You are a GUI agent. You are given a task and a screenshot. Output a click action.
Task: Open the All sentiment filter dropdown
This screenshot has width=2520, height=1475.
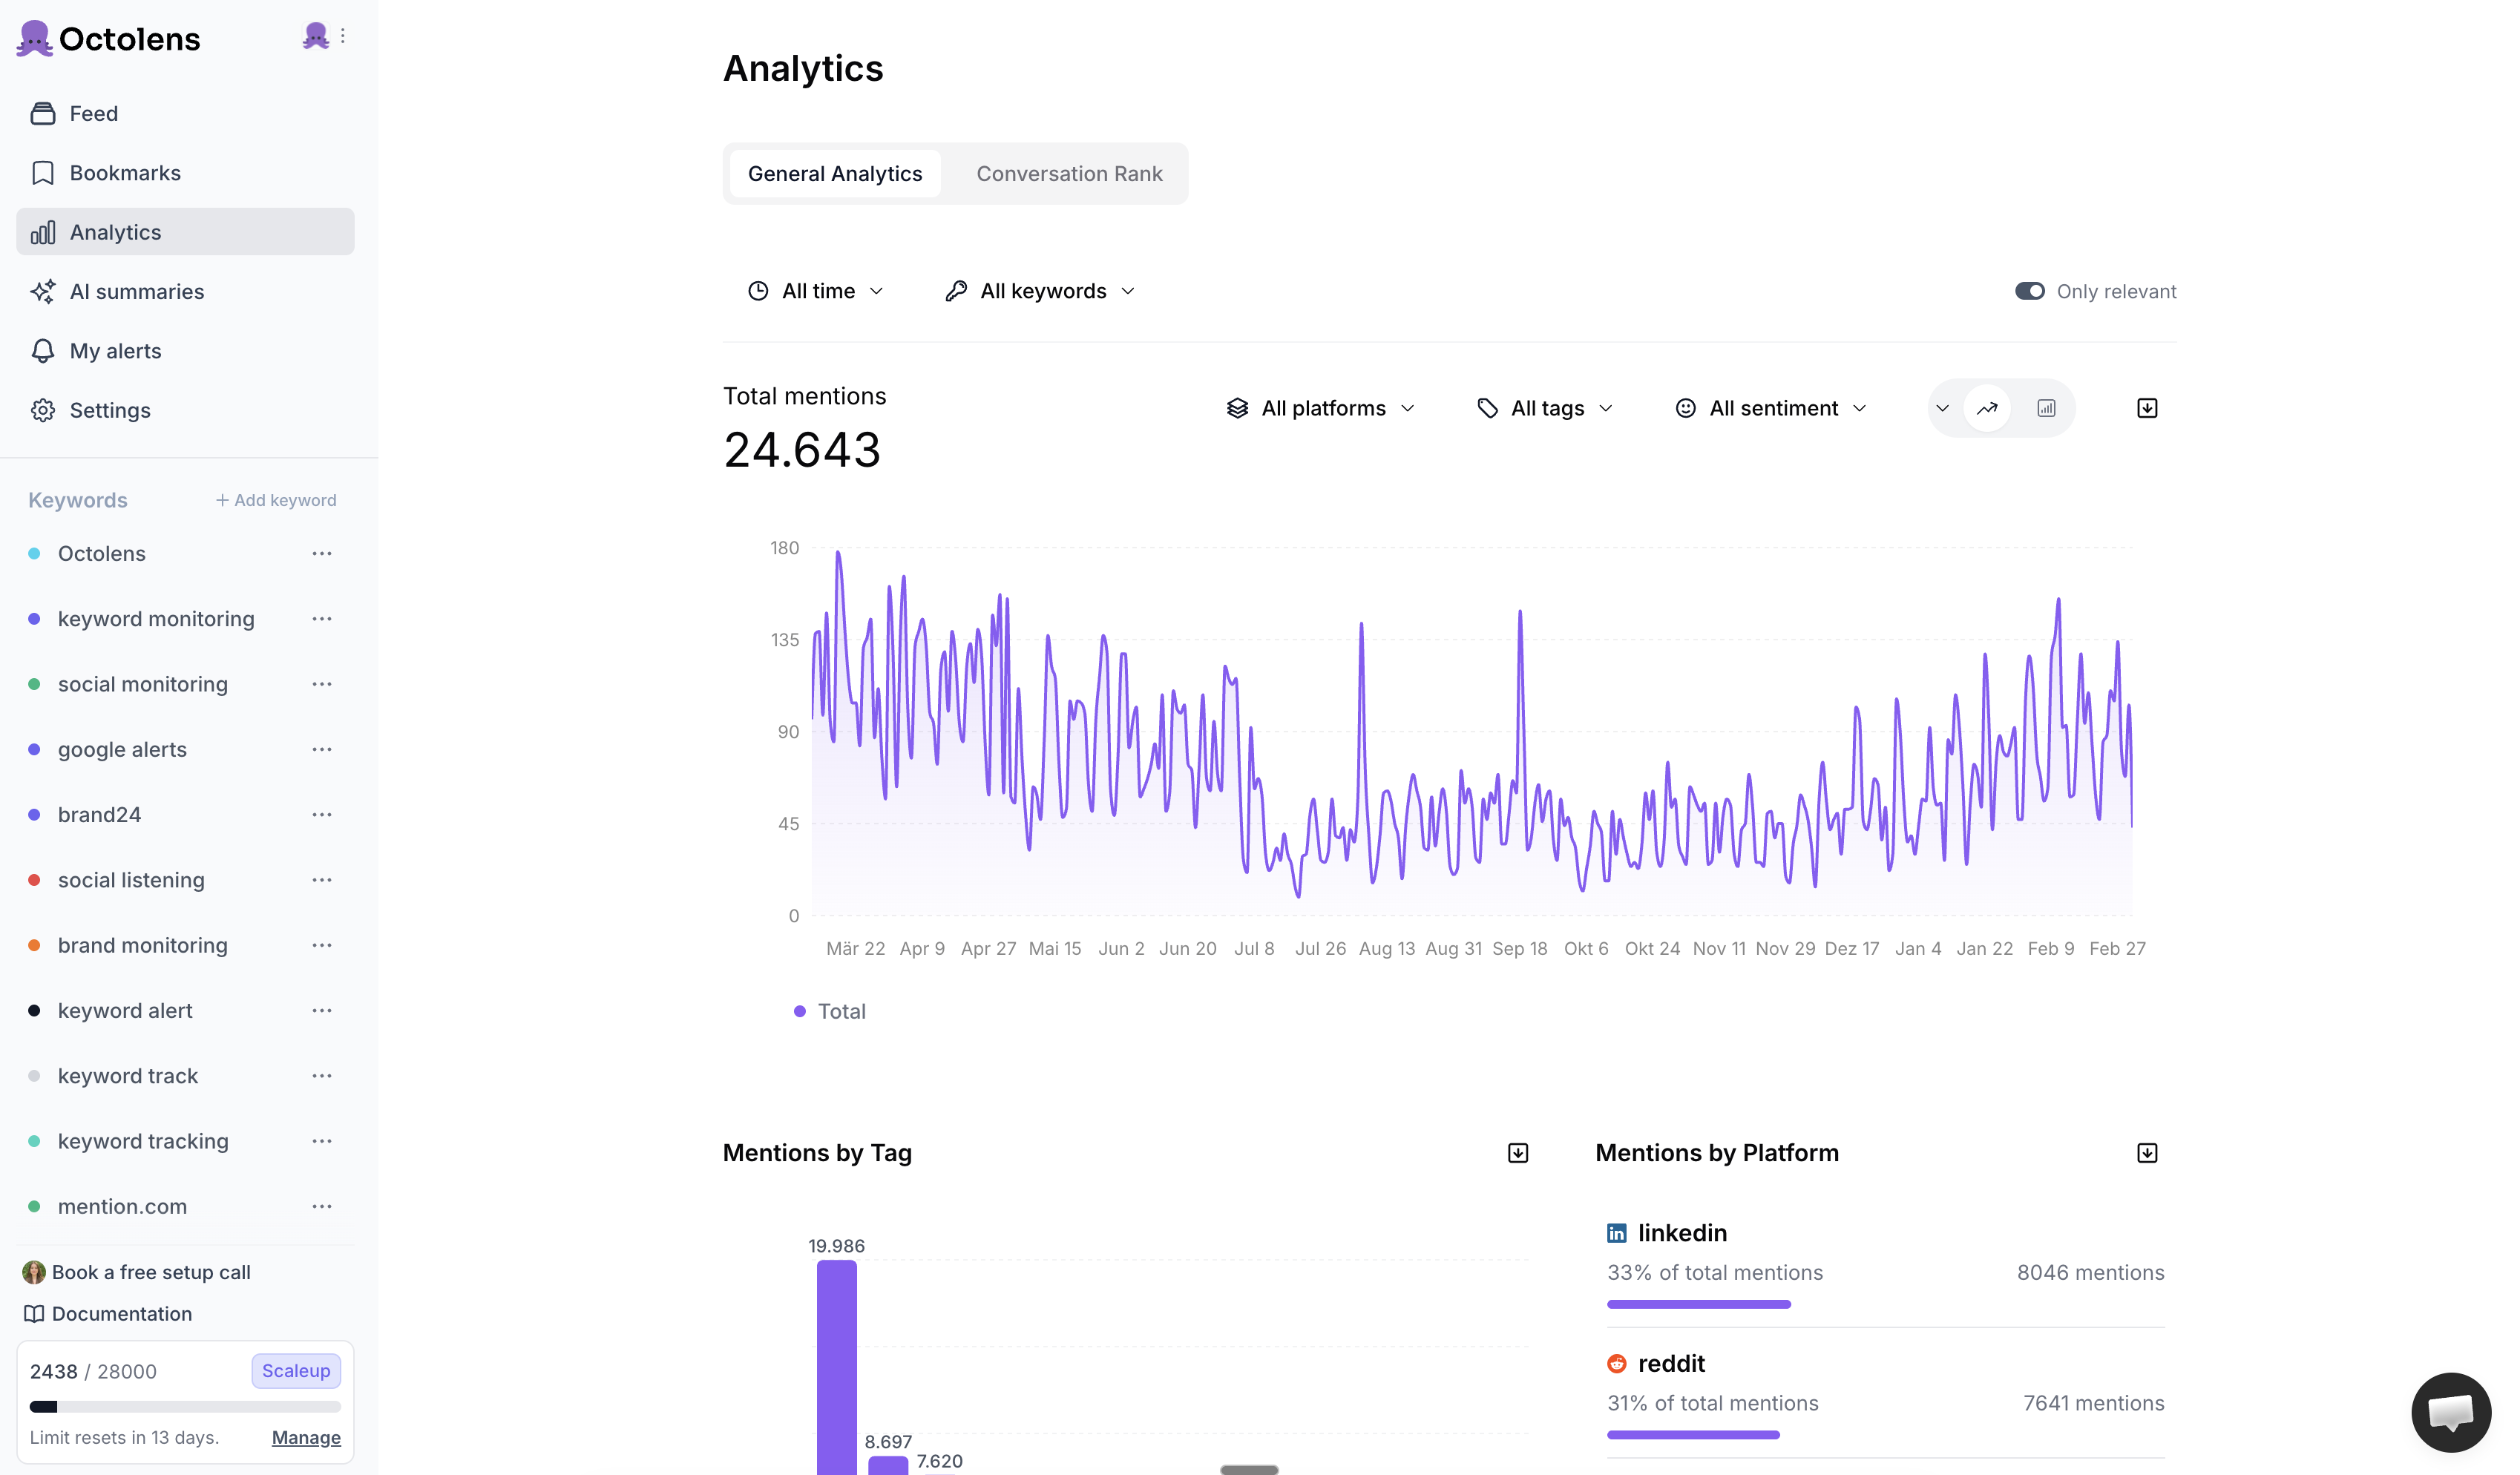[1771, 408]
